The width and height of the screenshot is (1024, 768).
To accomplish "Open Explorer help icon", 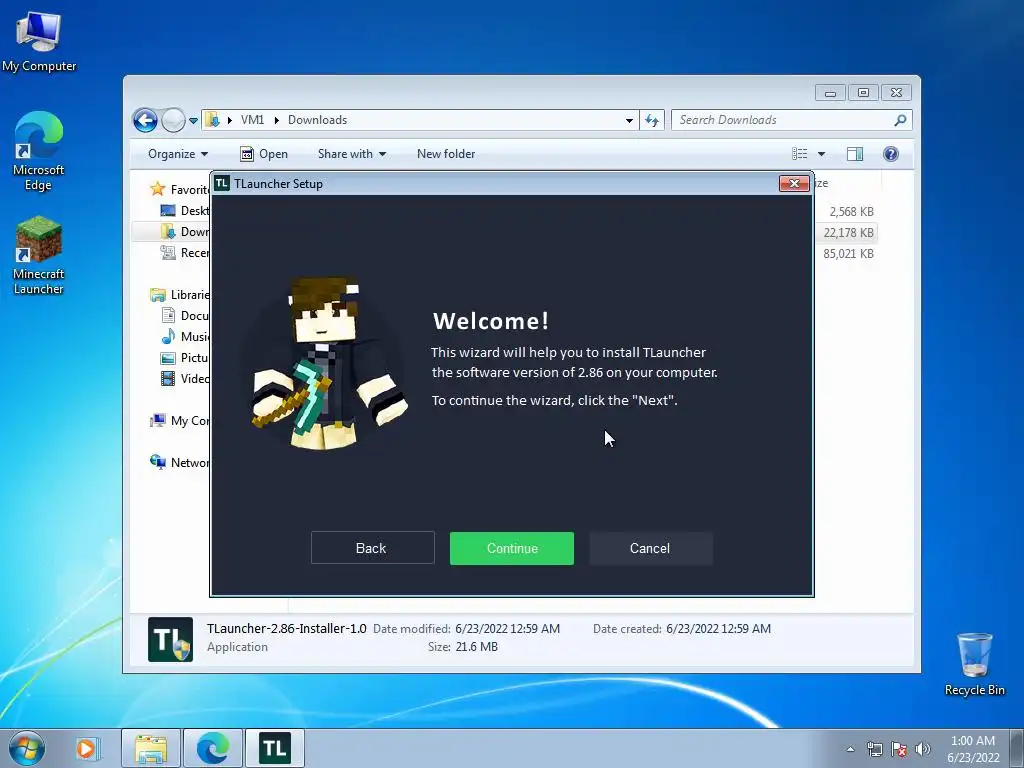I will pyautogui.click(x=891, y=154).
